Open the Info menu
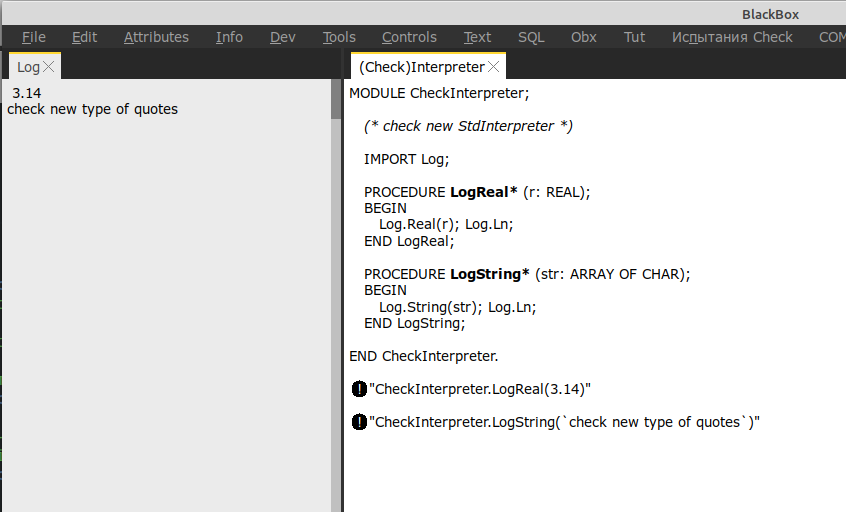The height and width of the screenshot is (512, 846). [x=229, y=37]
